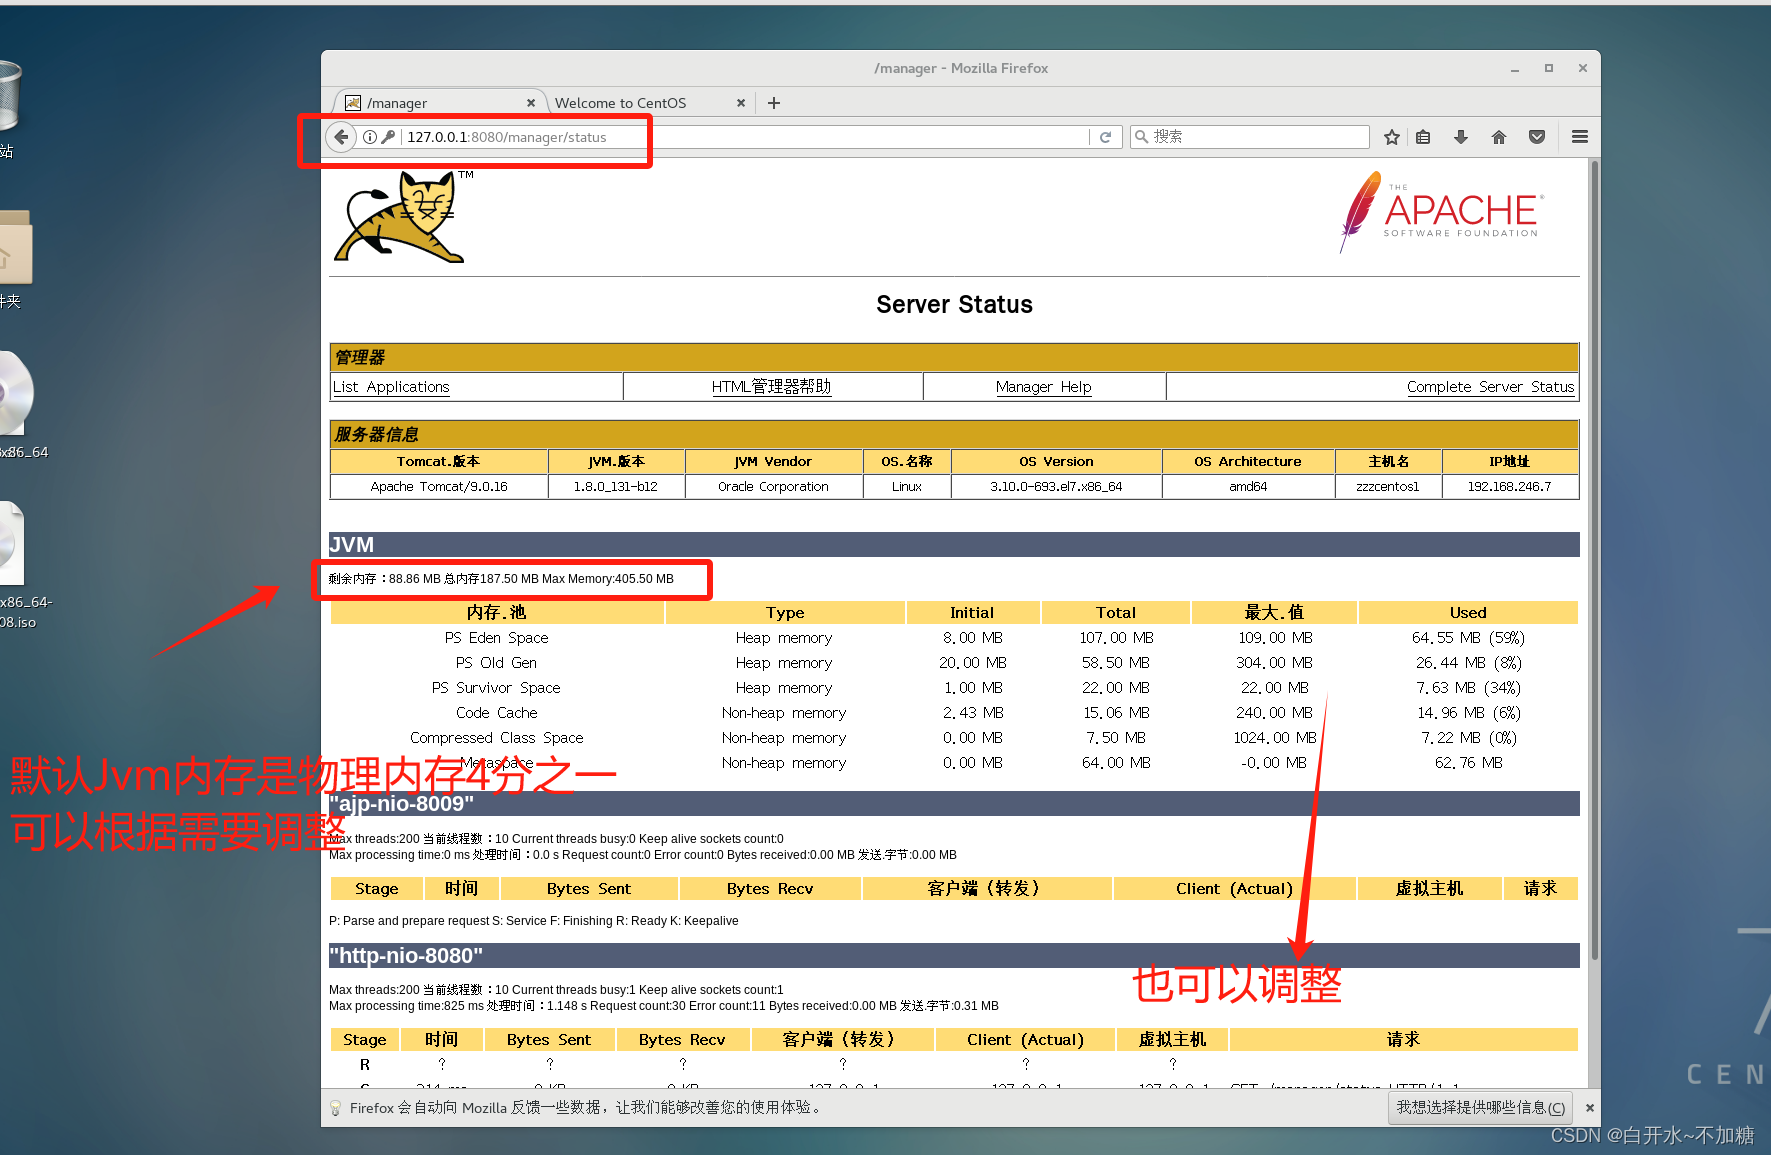The height and width of the screenshot is (1155, 1771).
Task: Minimize the Firefox window
Action: coord(1515,69)
